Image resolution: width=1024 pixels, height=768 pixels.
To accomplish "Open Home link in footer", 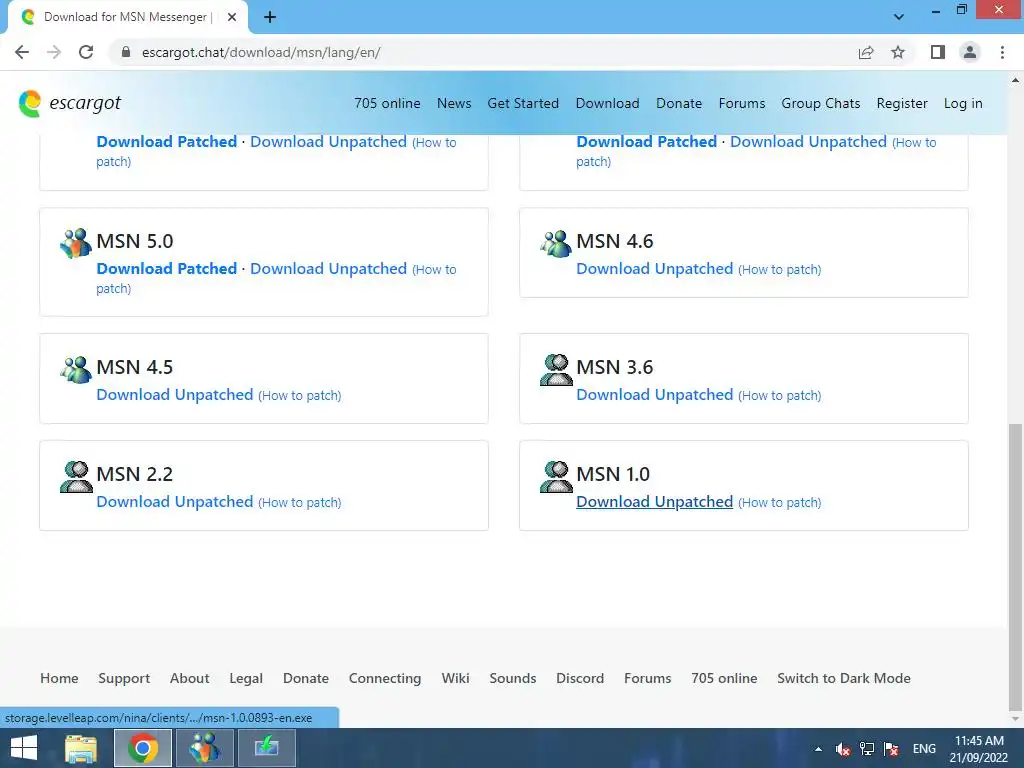I will 59,678.
